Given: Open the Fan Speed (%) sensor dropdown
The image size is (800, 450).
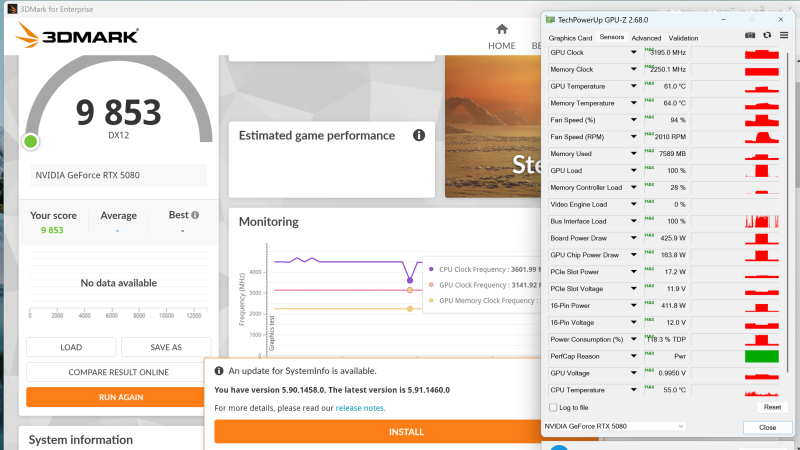Looking at the screenshot, I should click(634, 120).
